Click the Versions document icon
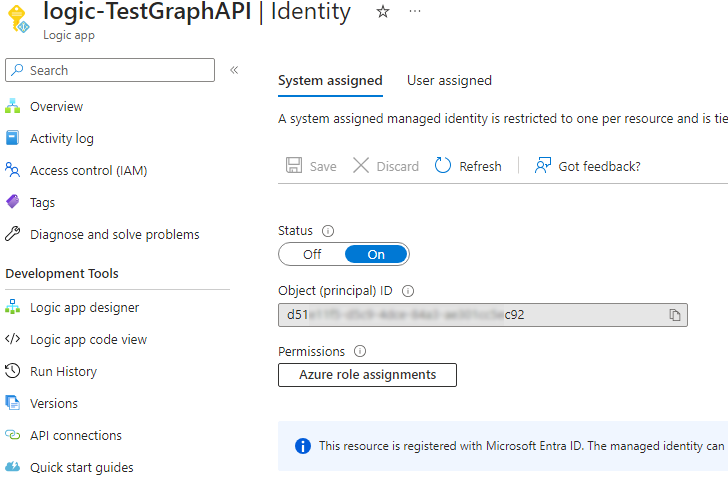The width and height of the screenshot is (728, 496). pos(13,403)
